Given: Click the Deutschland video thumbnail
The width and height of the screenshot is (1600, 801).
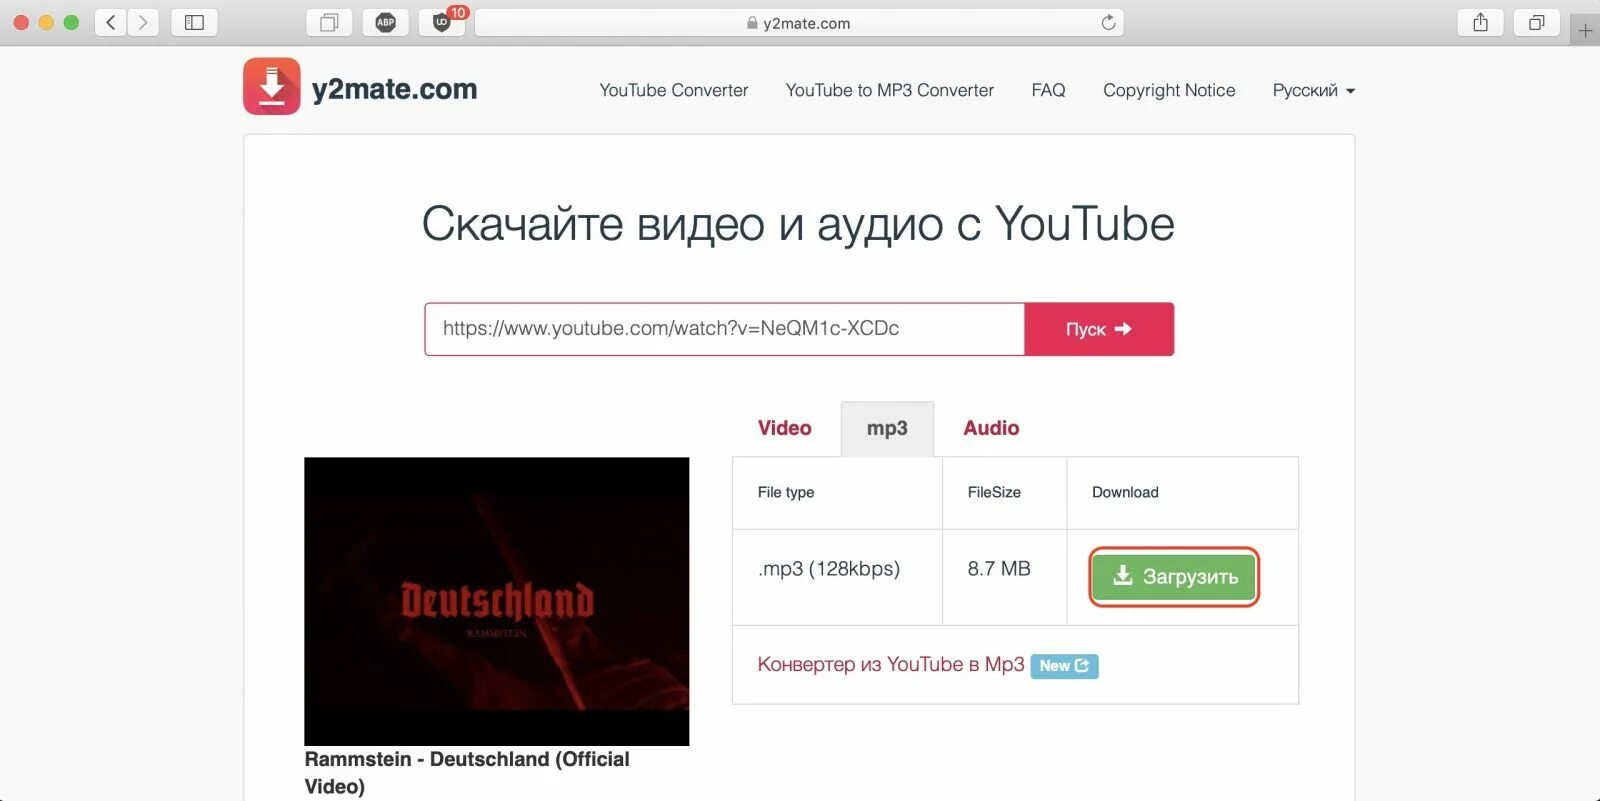Looking at the screenshot, I should (497, 601).
